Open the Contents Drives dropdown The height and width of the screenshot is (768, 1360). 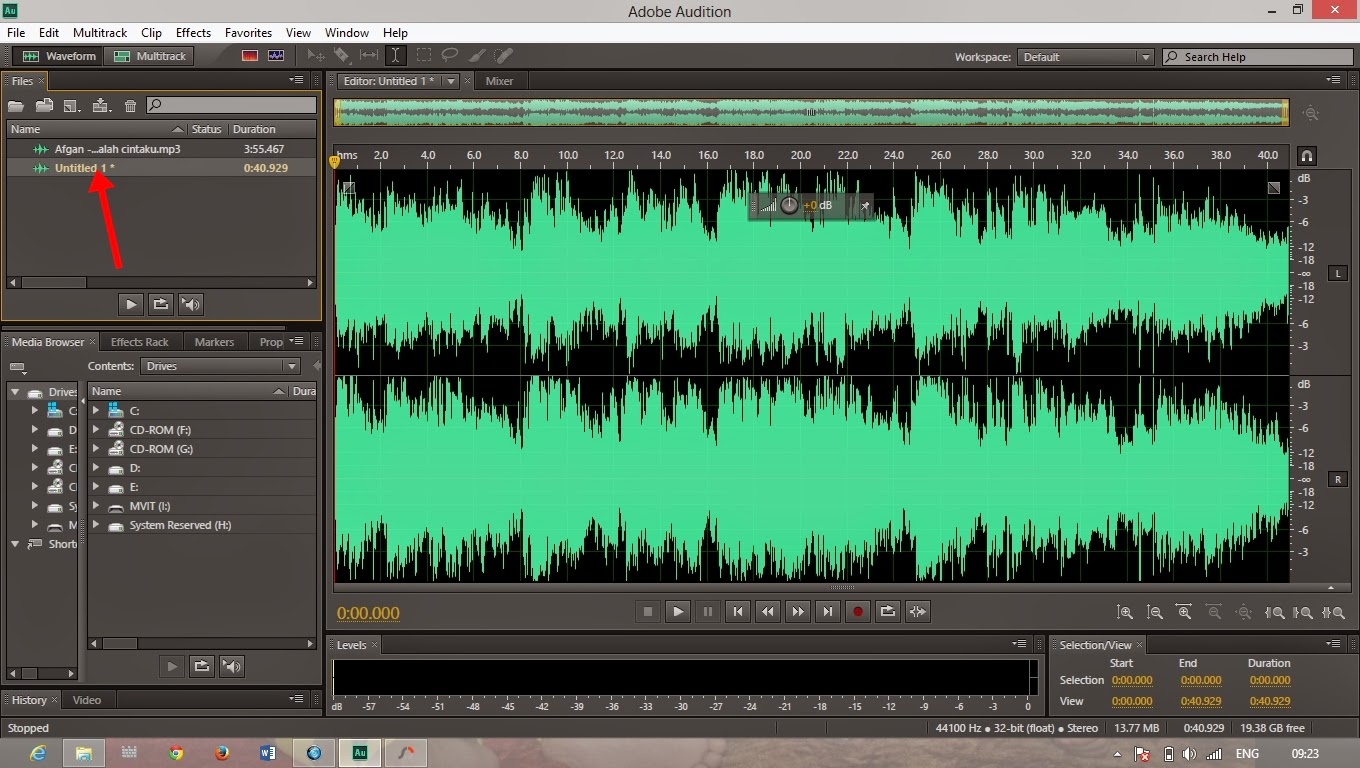tap(220, 366)
